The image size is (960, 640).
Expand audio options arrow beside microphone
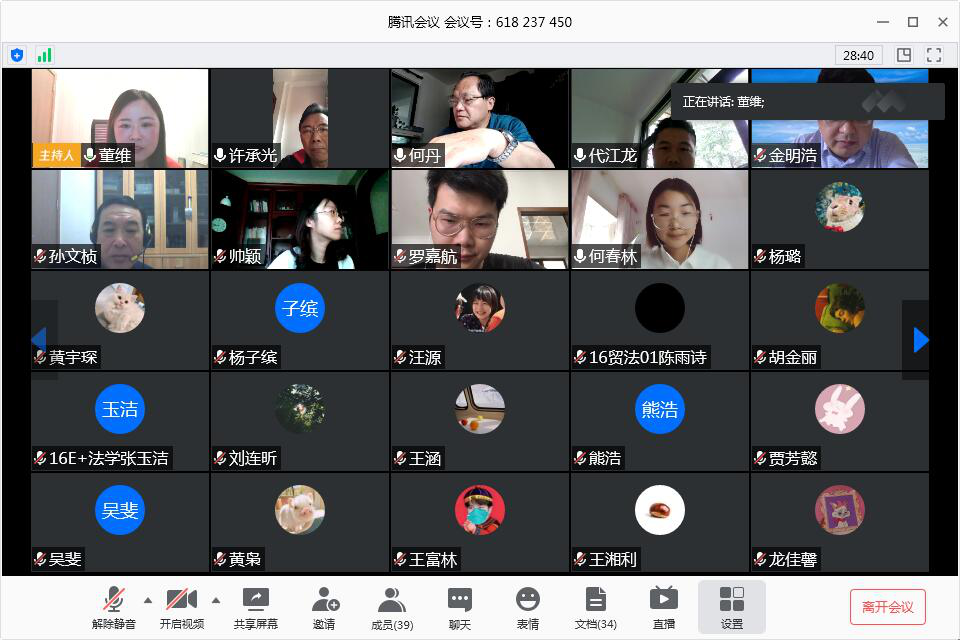pos(148,600)
